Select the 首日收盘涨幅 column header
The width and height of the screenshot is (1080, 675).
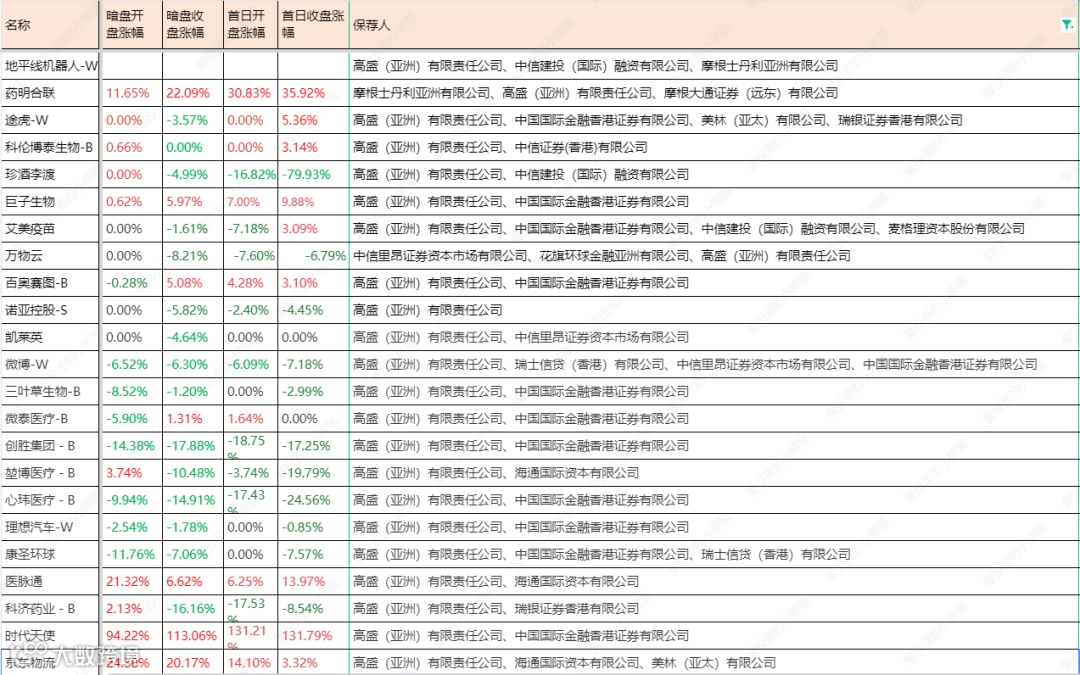tap(313, 25)
